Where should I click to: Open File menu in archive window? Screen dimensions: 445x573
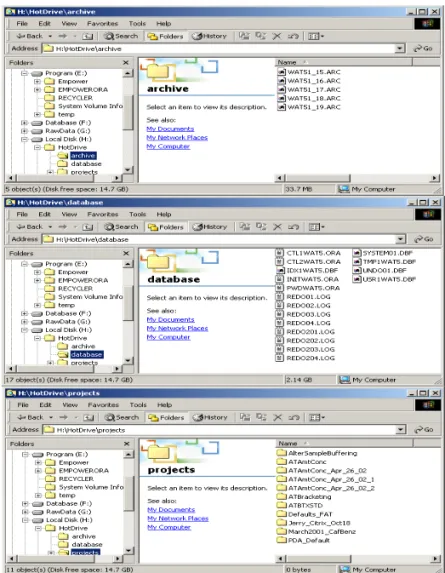click(x=22, y=24)
